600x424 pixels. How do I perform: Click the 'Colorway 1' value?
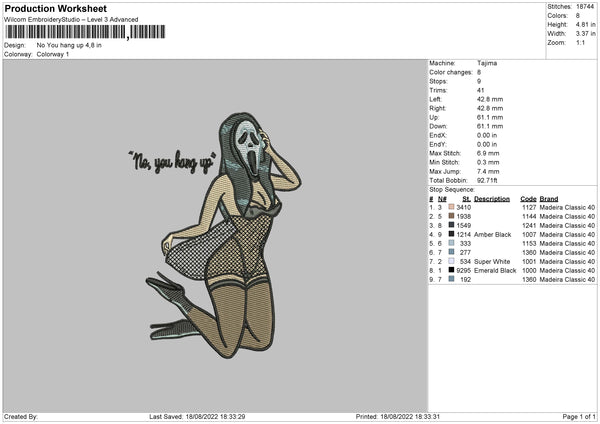click(53, 54)
